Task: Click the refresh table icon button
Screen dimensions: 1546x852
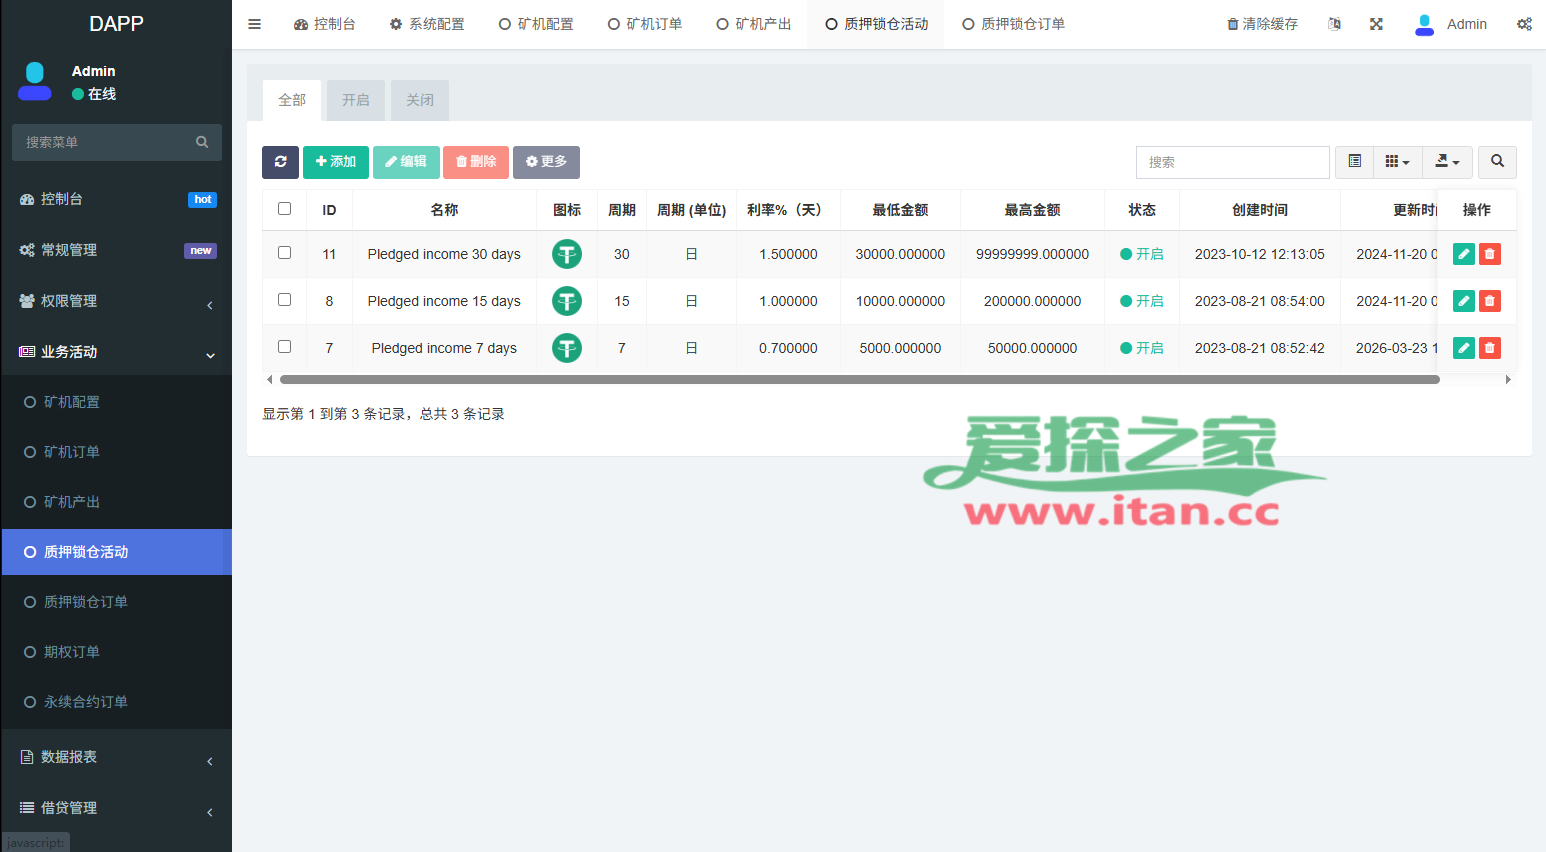Action: [x=280, y=162]
